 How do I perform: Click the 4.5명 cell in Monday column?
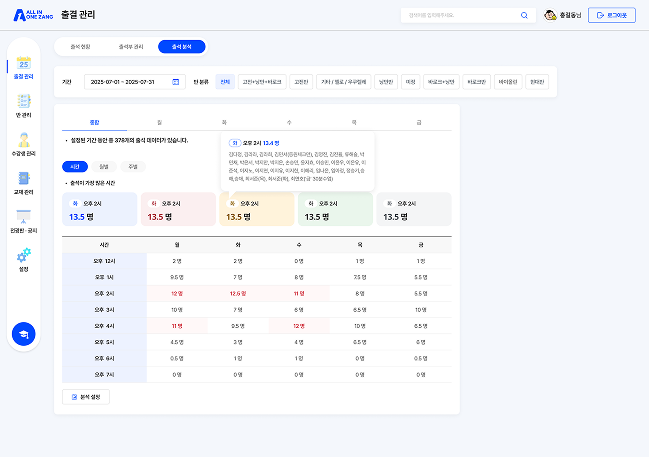click(177, 342)
